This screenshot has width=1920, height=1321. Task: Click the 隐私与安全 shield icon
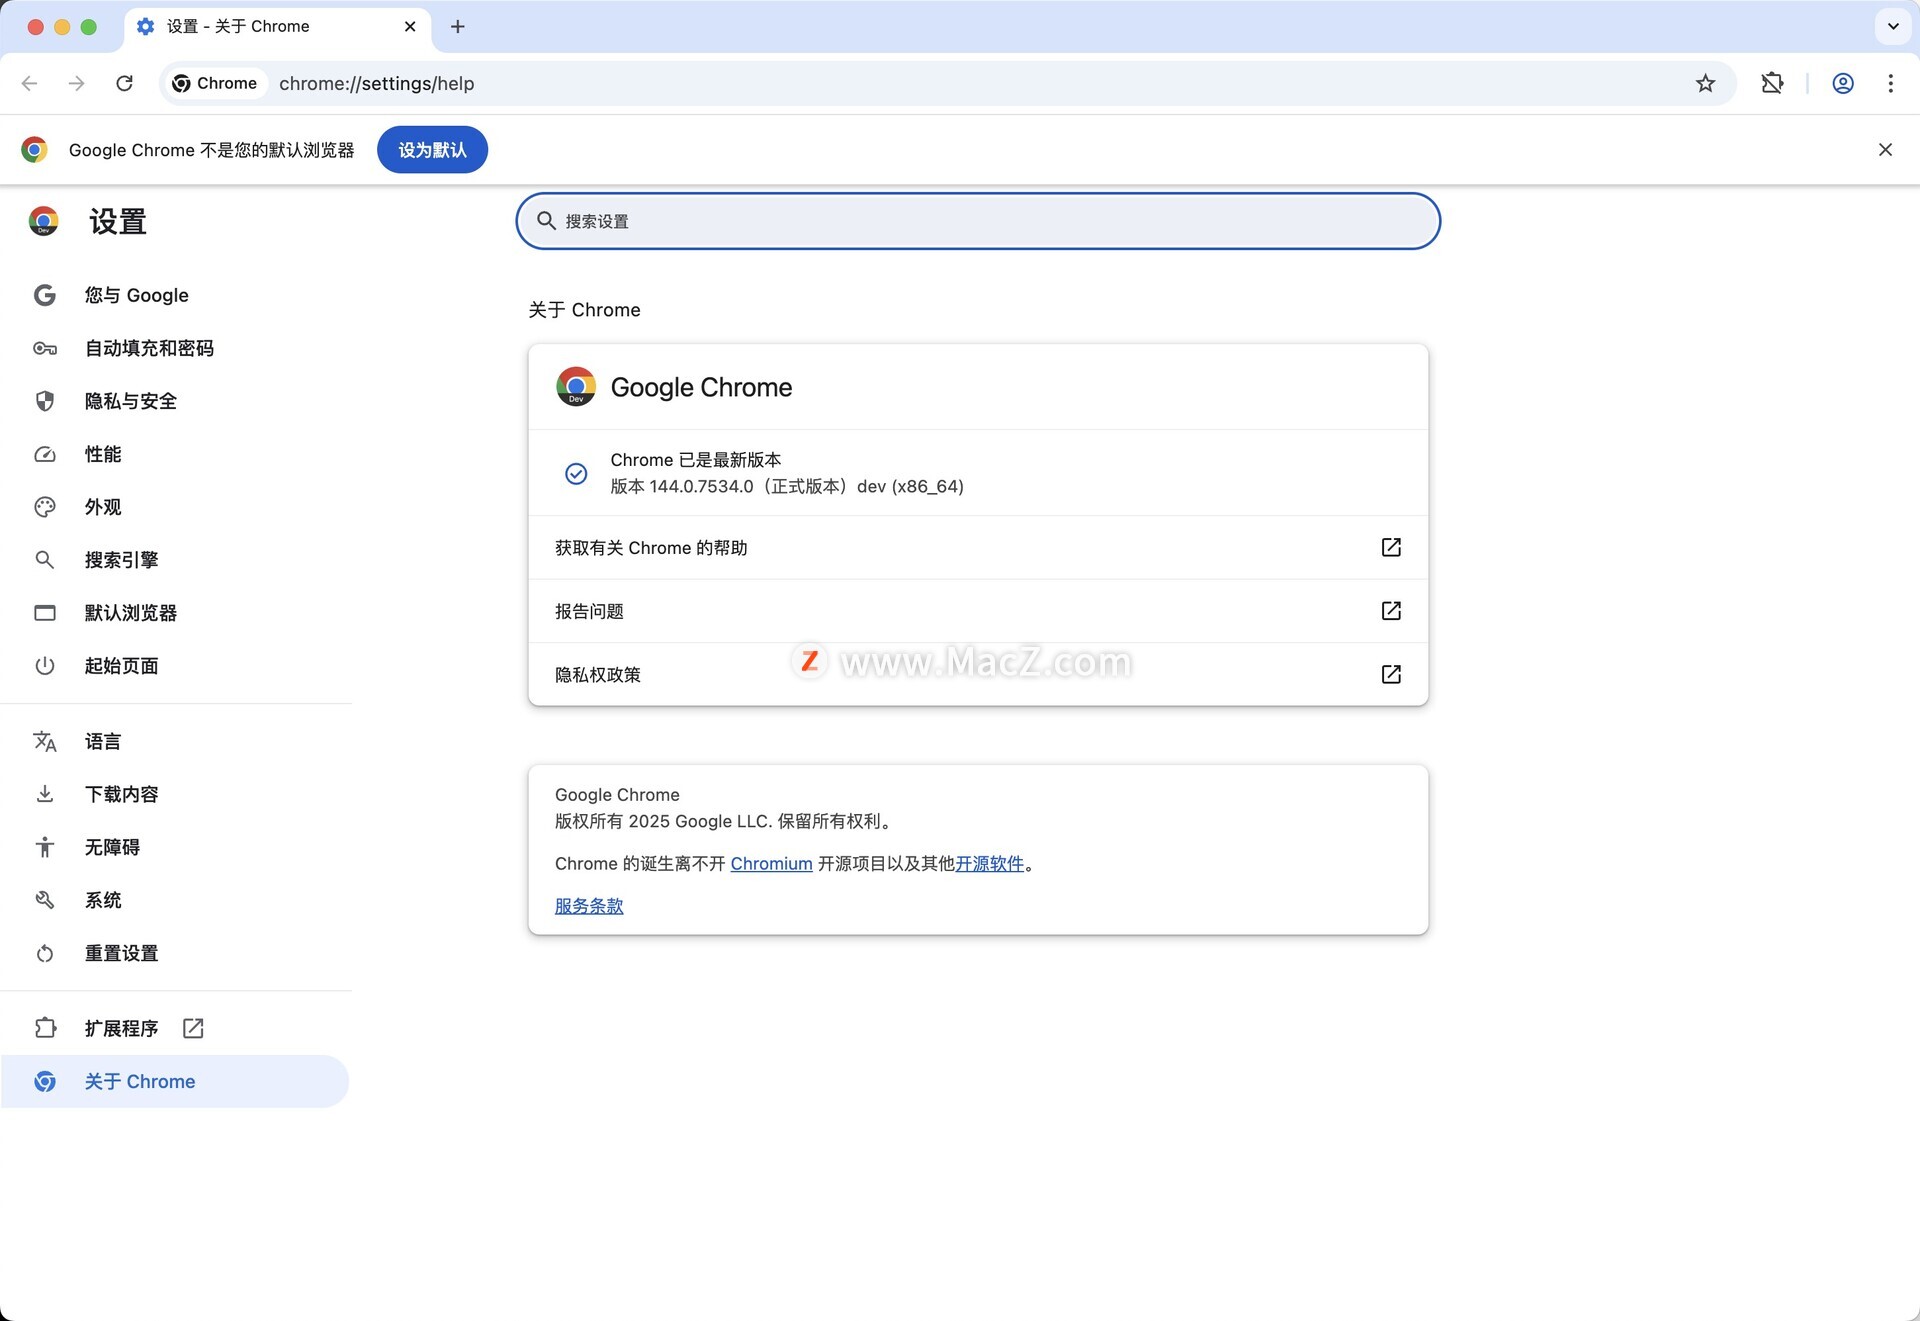pyautogui.click(x=45, y=401)
